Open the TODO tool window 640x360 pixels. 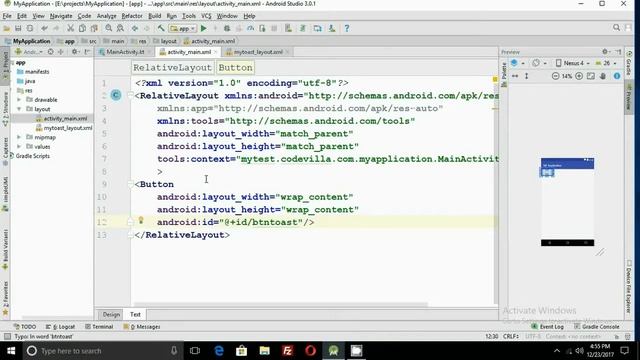point(24,327)
